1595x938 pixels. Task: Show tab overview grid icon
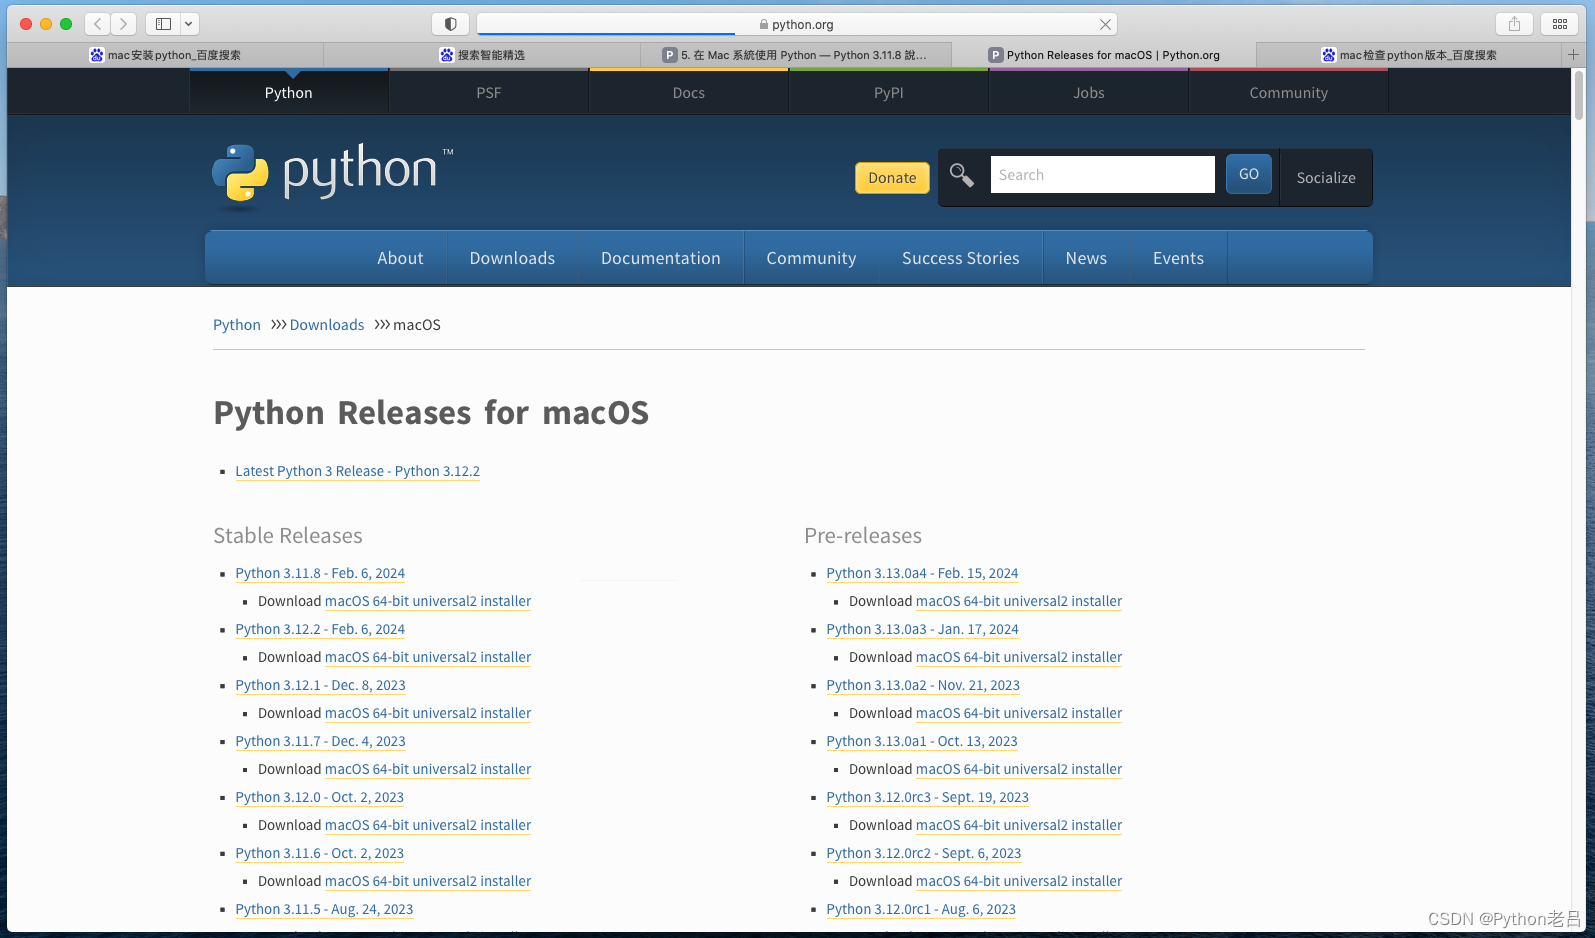(1560, 24)
